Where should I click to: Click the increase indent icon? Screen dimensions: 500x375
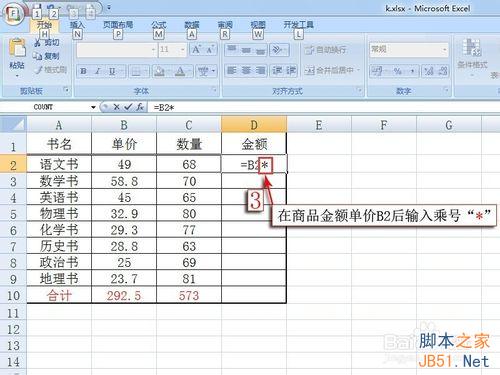(x=291, y=71)
